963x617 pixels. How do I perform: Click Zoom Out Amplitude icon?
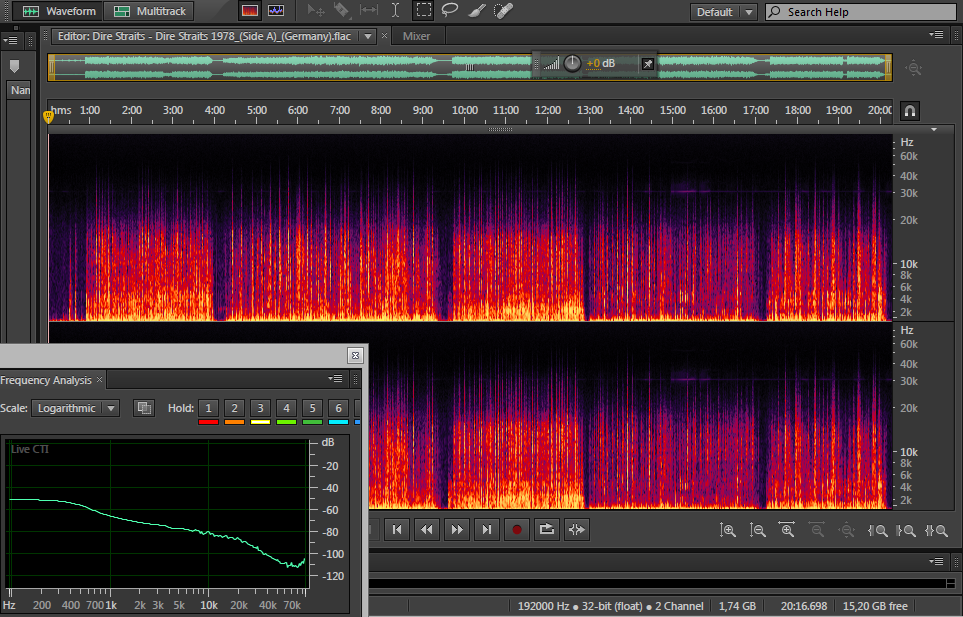[757, 530]
